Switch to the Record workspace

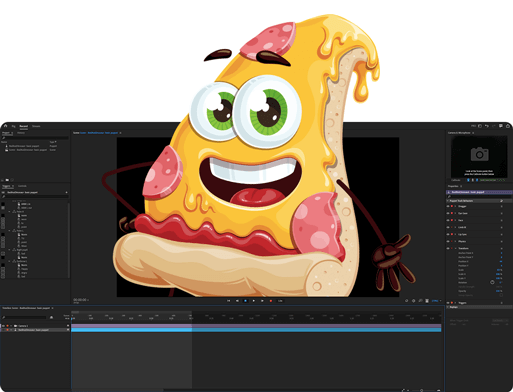coord(24,126)
